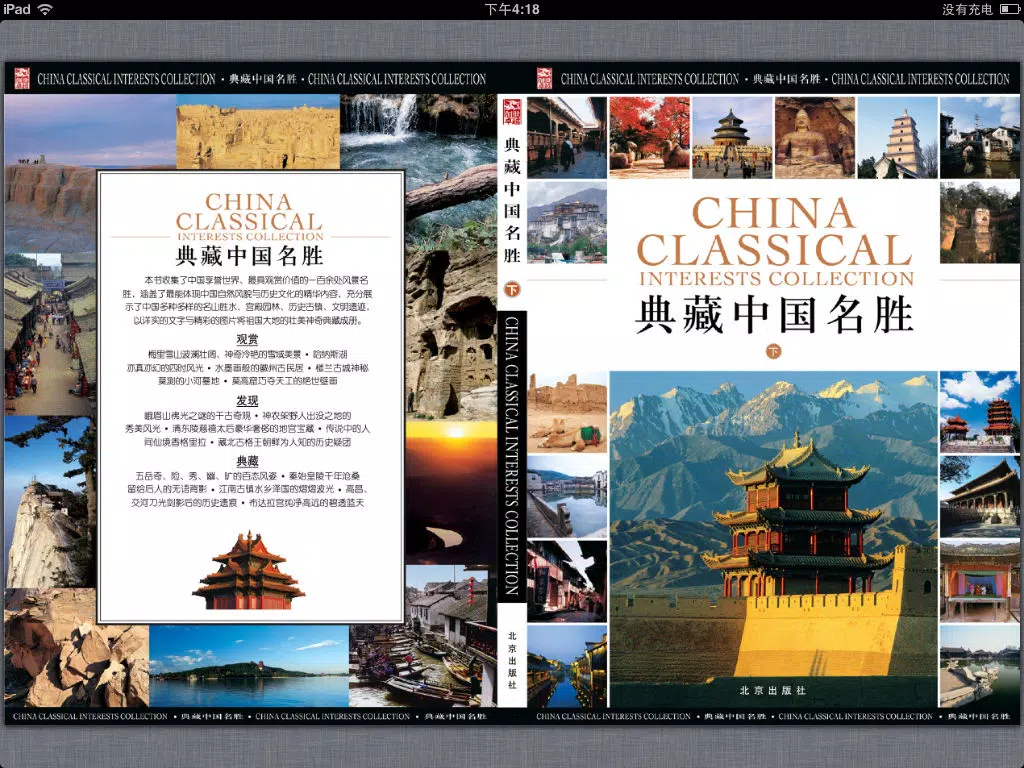Tap the red seal logo atop the spine
Viewport: 1024px width, 768px height.
pos(512,112)
